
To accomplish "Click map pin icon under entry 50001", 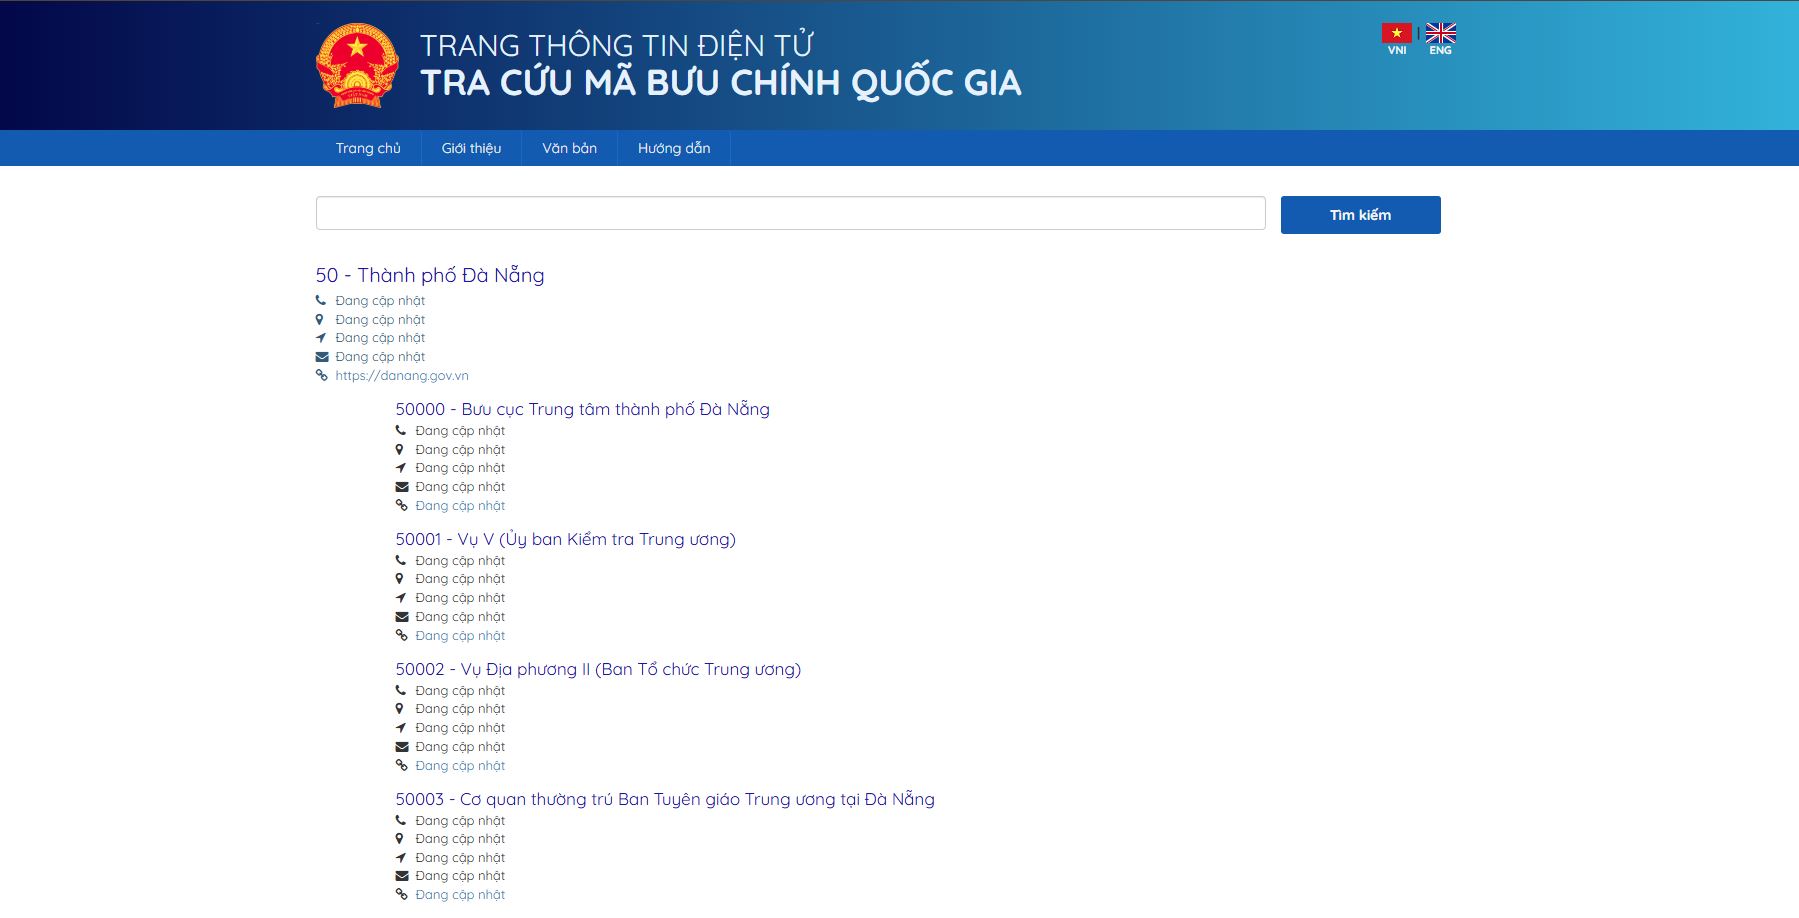I will [x=400, y=579].
